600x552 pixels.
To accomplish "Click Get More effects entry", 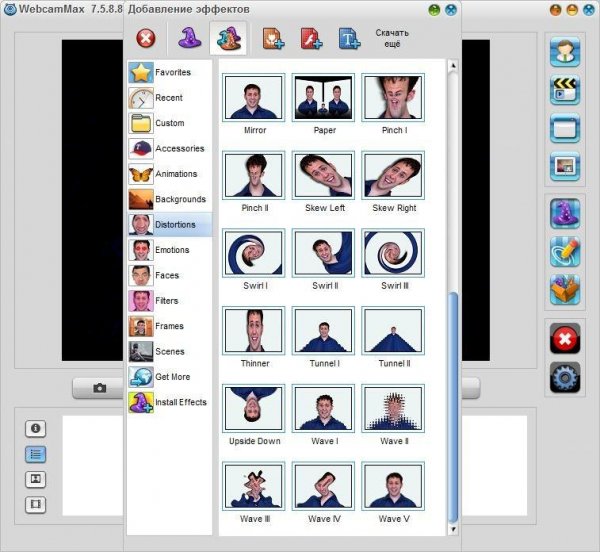I will pyautogui.click(x=170, y=377).
